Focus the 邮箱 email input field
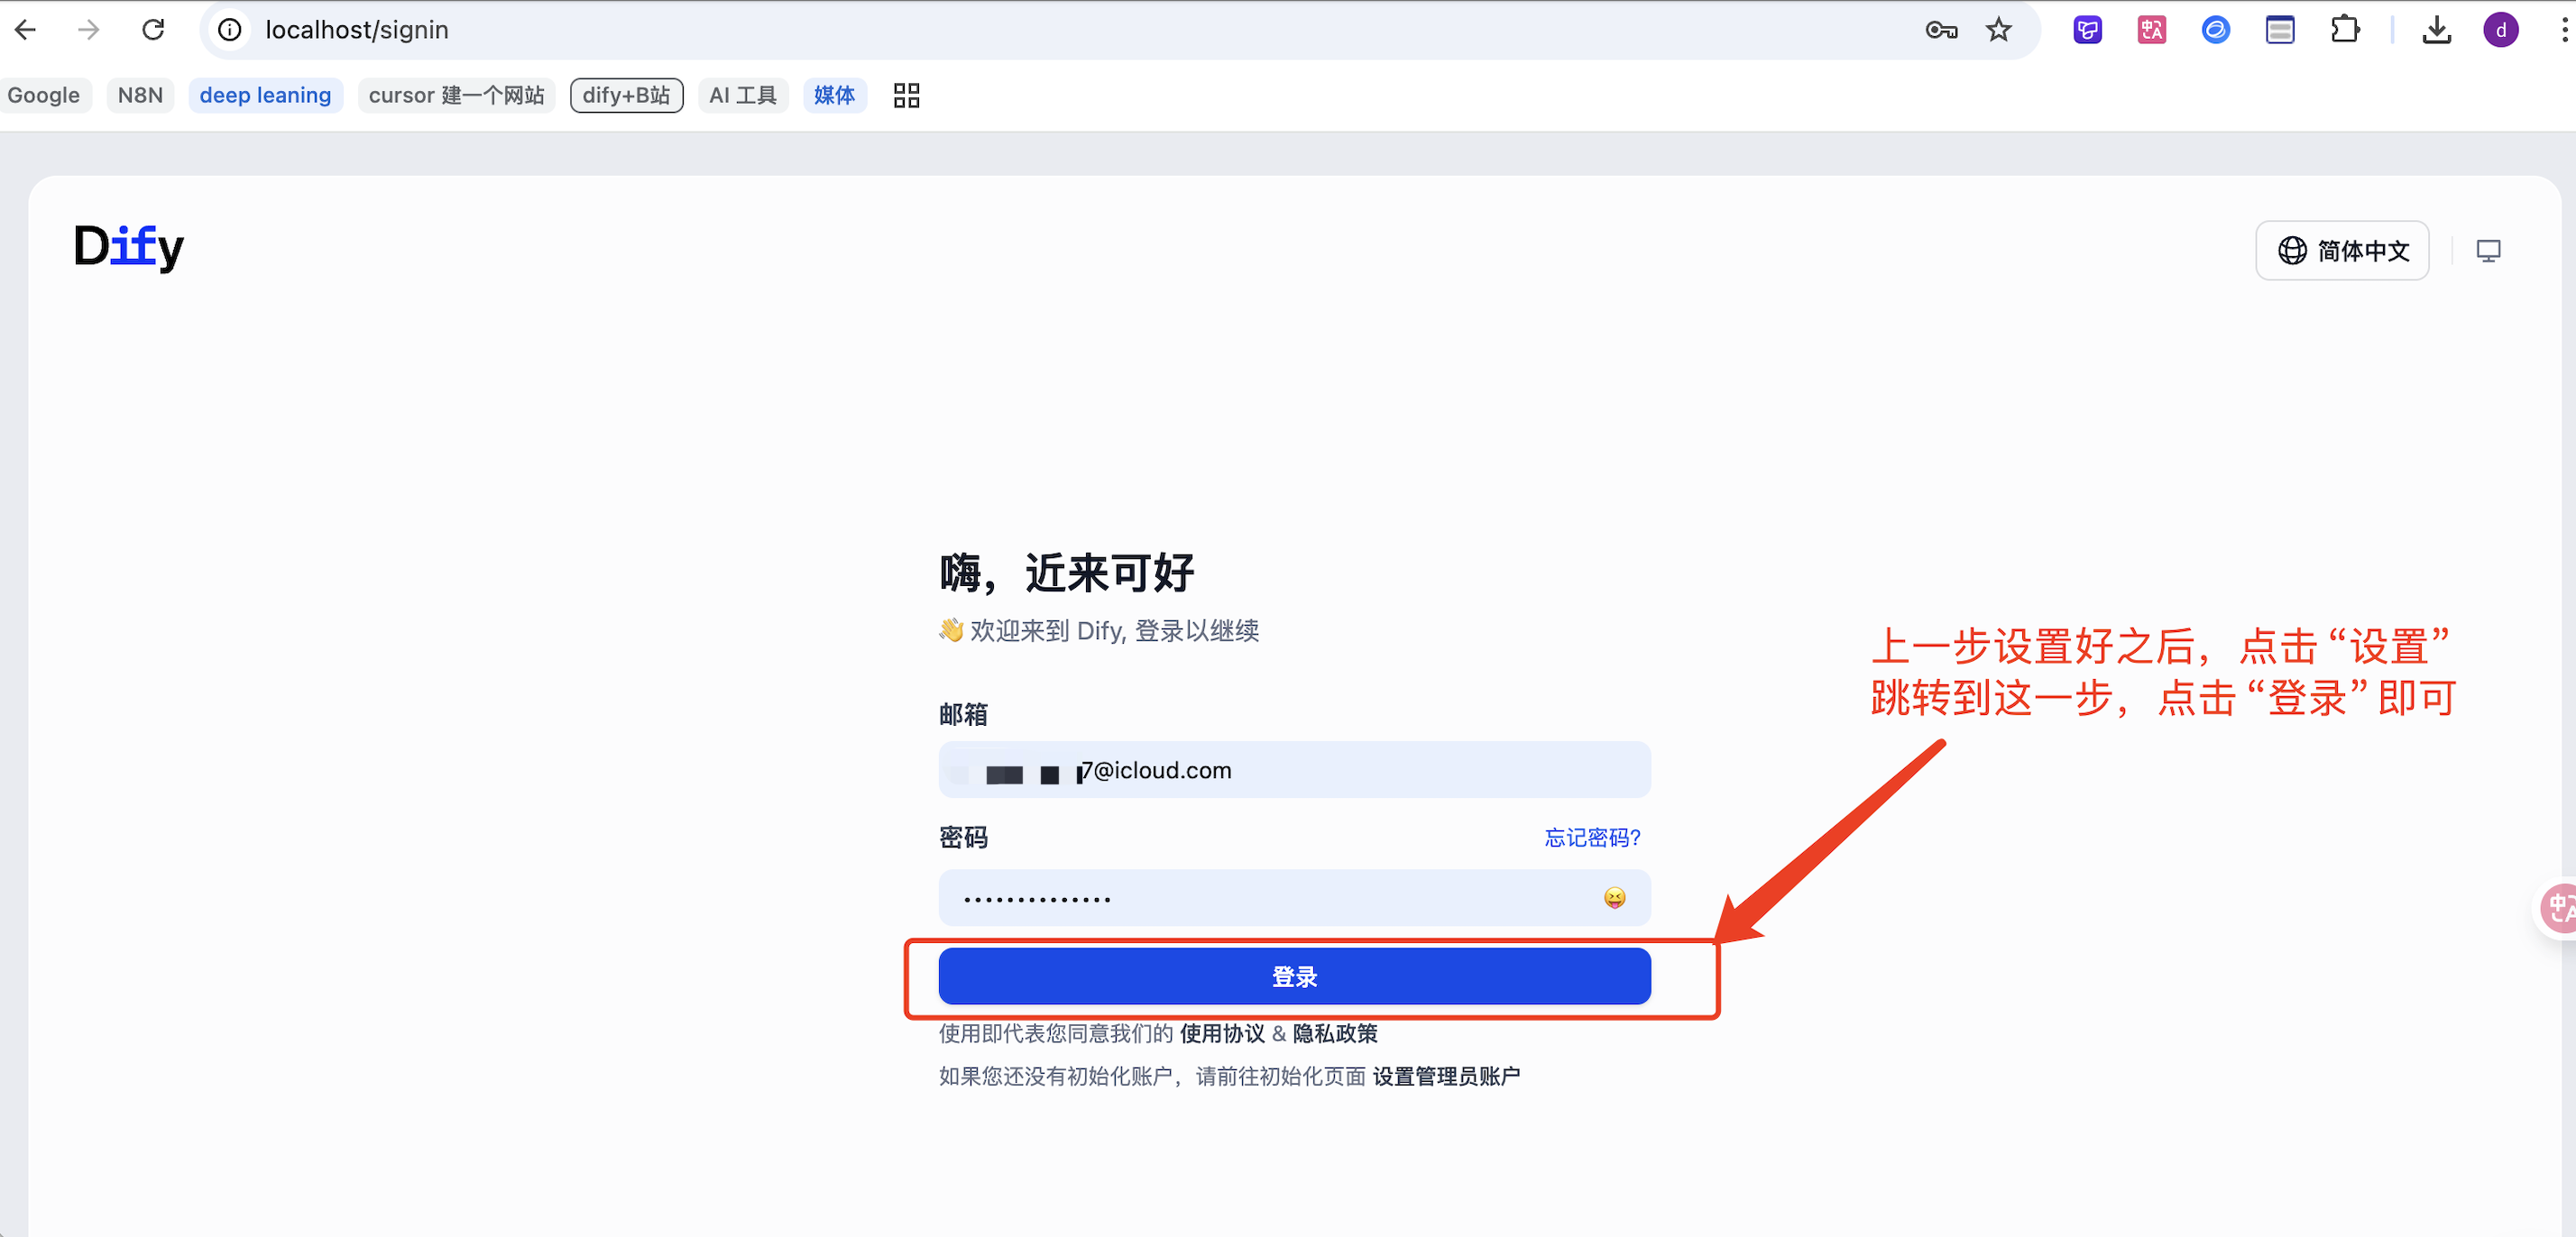Screen dimensions: 2576x1237 click(1294, 770)
